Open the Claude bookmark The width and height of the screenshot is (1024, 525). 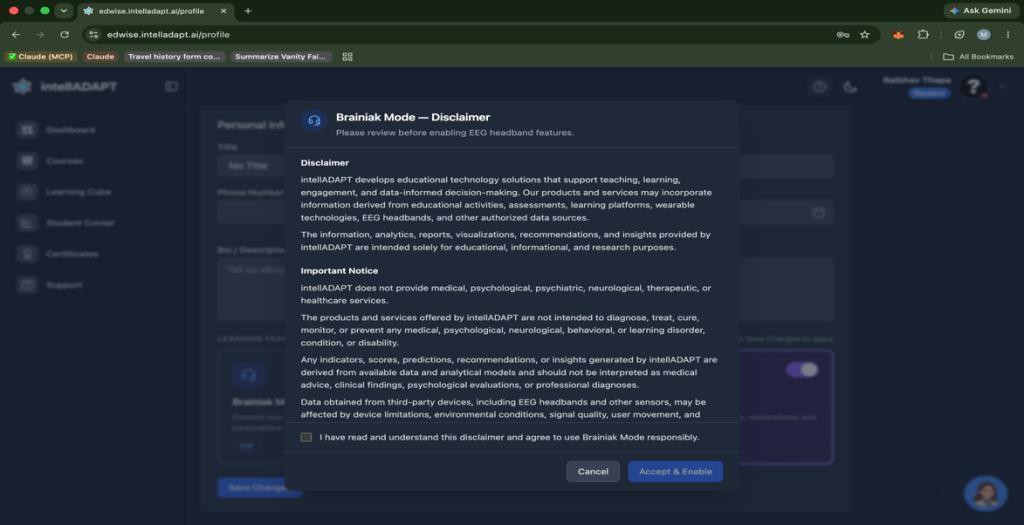(x=100, y=57)
